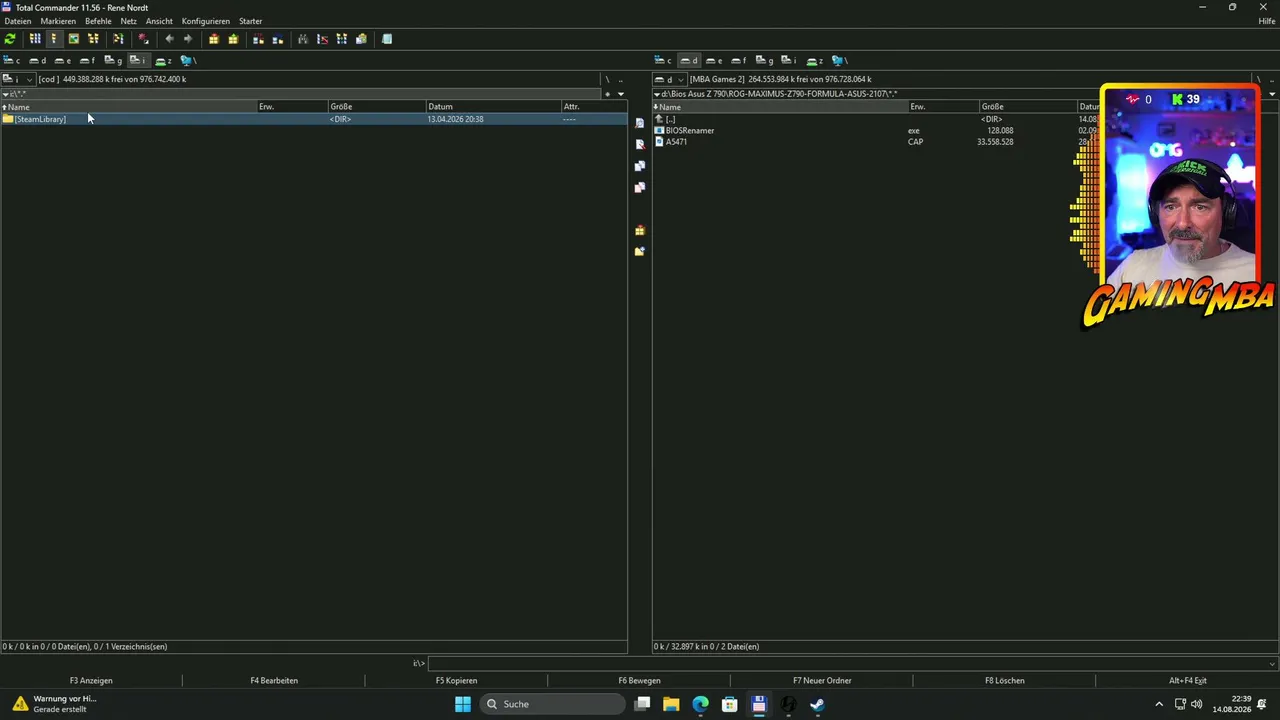1280x720 pixels.
Task: Click F5 Kopieren button
Action: click(456, 680)
